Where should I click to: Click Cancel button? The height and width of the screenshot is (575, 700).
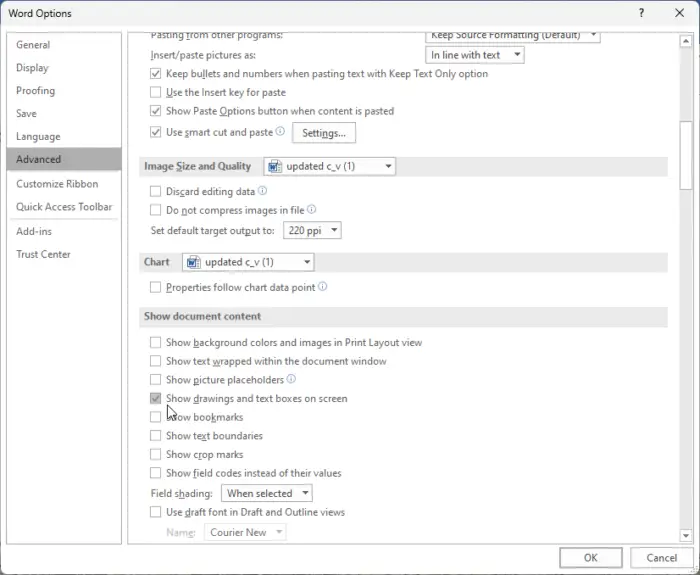(x=661, y=558)
